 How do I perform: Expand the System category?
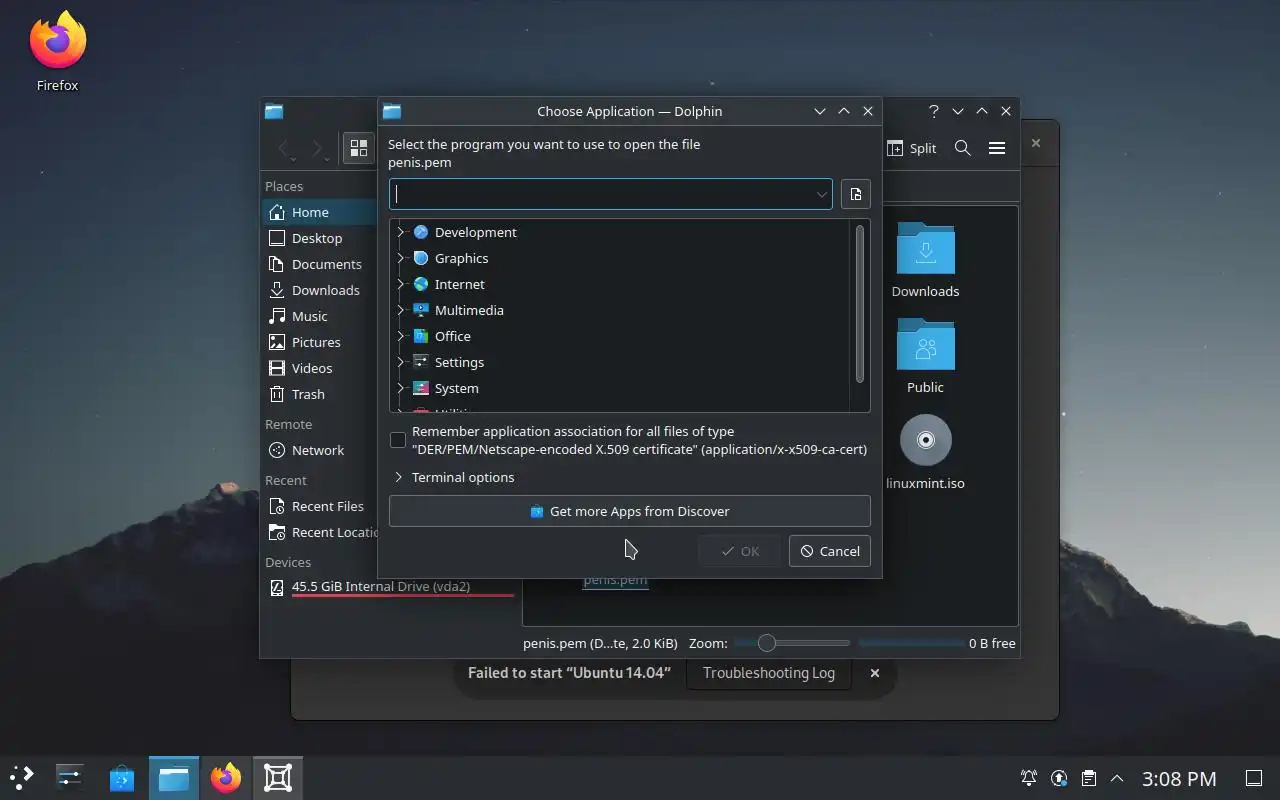coord(401,388)
